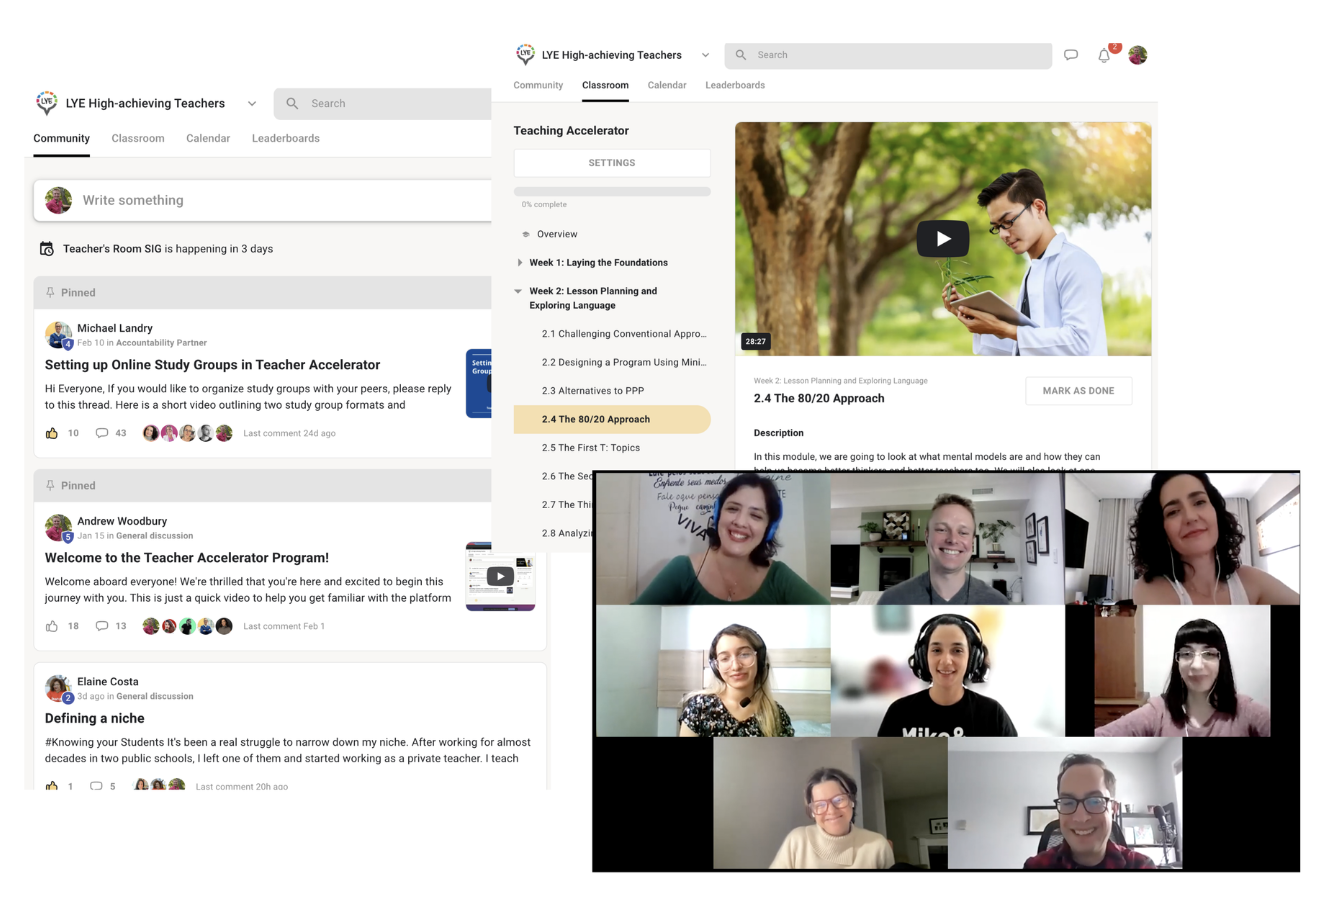Like the Welcome to Teacher Accelerator post
The image size is (1328, 900).
click(x=51, y=625)
